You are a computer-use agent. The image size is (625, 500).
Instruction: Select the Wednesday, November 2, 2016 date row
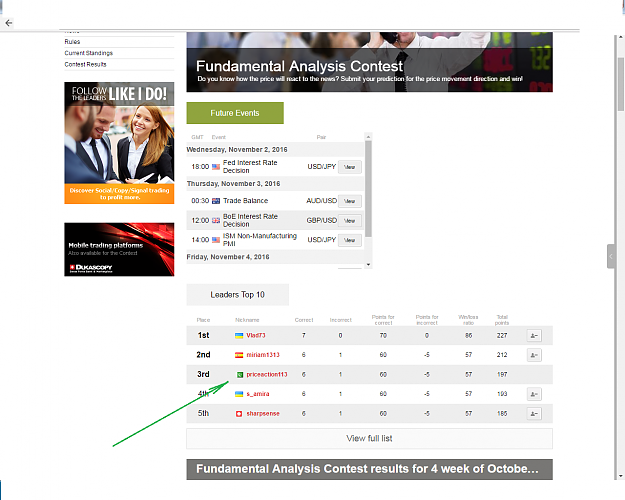pos(275,150)
